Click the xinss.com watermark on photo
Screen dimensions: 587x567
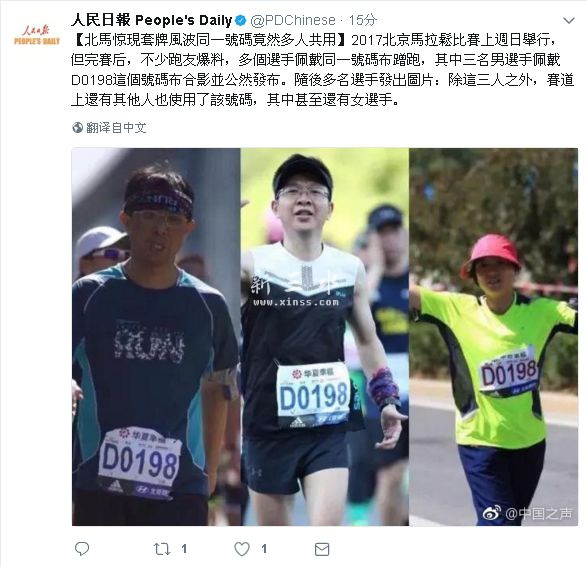tap(296, 302)
